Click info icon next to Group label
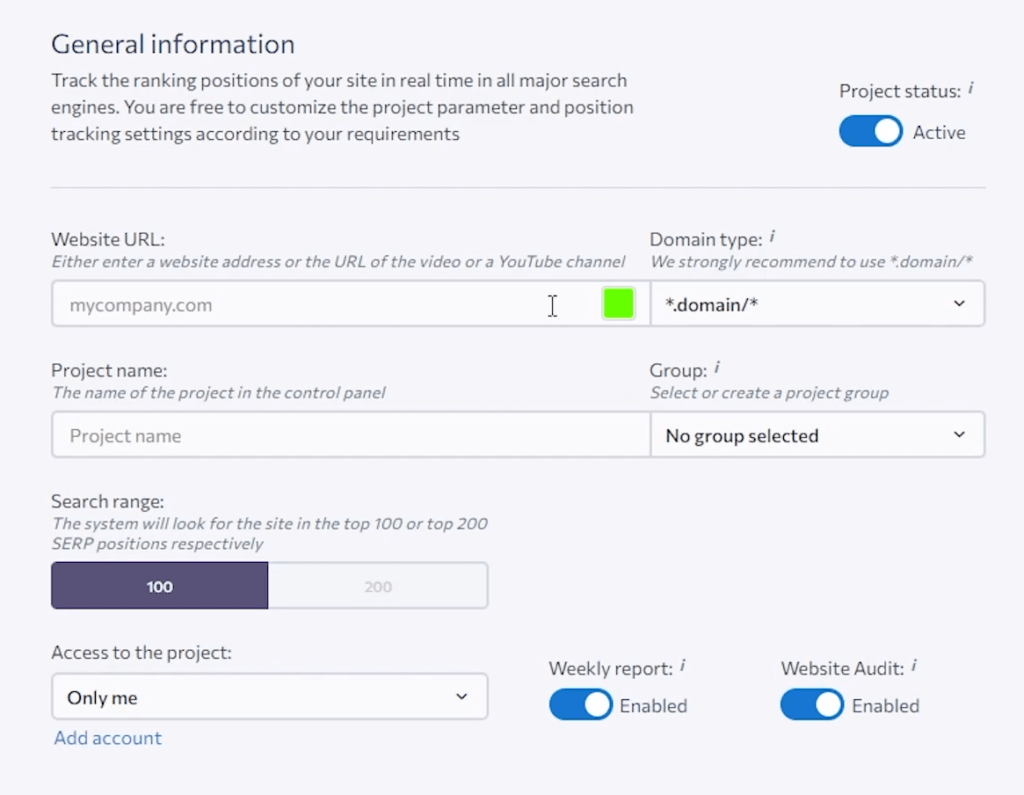 click(717, 368)
